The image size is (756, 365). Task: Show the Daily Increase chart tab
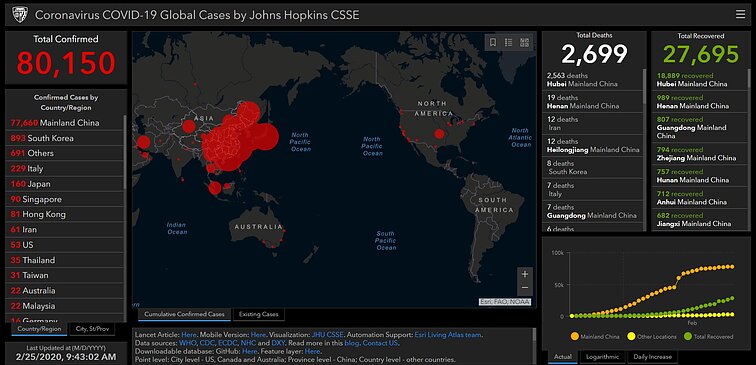pos(652,357)
